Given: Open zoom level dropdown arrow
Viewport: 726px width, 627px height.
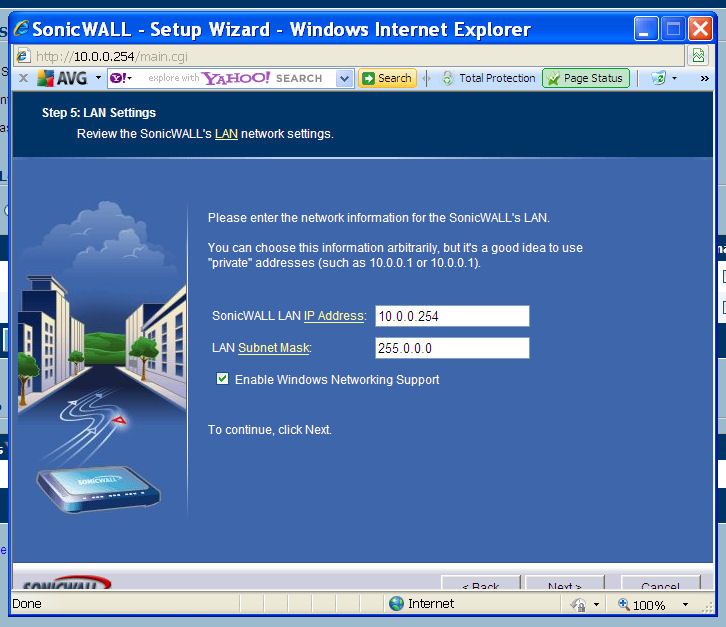Looking at the screenshot, I should click(685, 604).
